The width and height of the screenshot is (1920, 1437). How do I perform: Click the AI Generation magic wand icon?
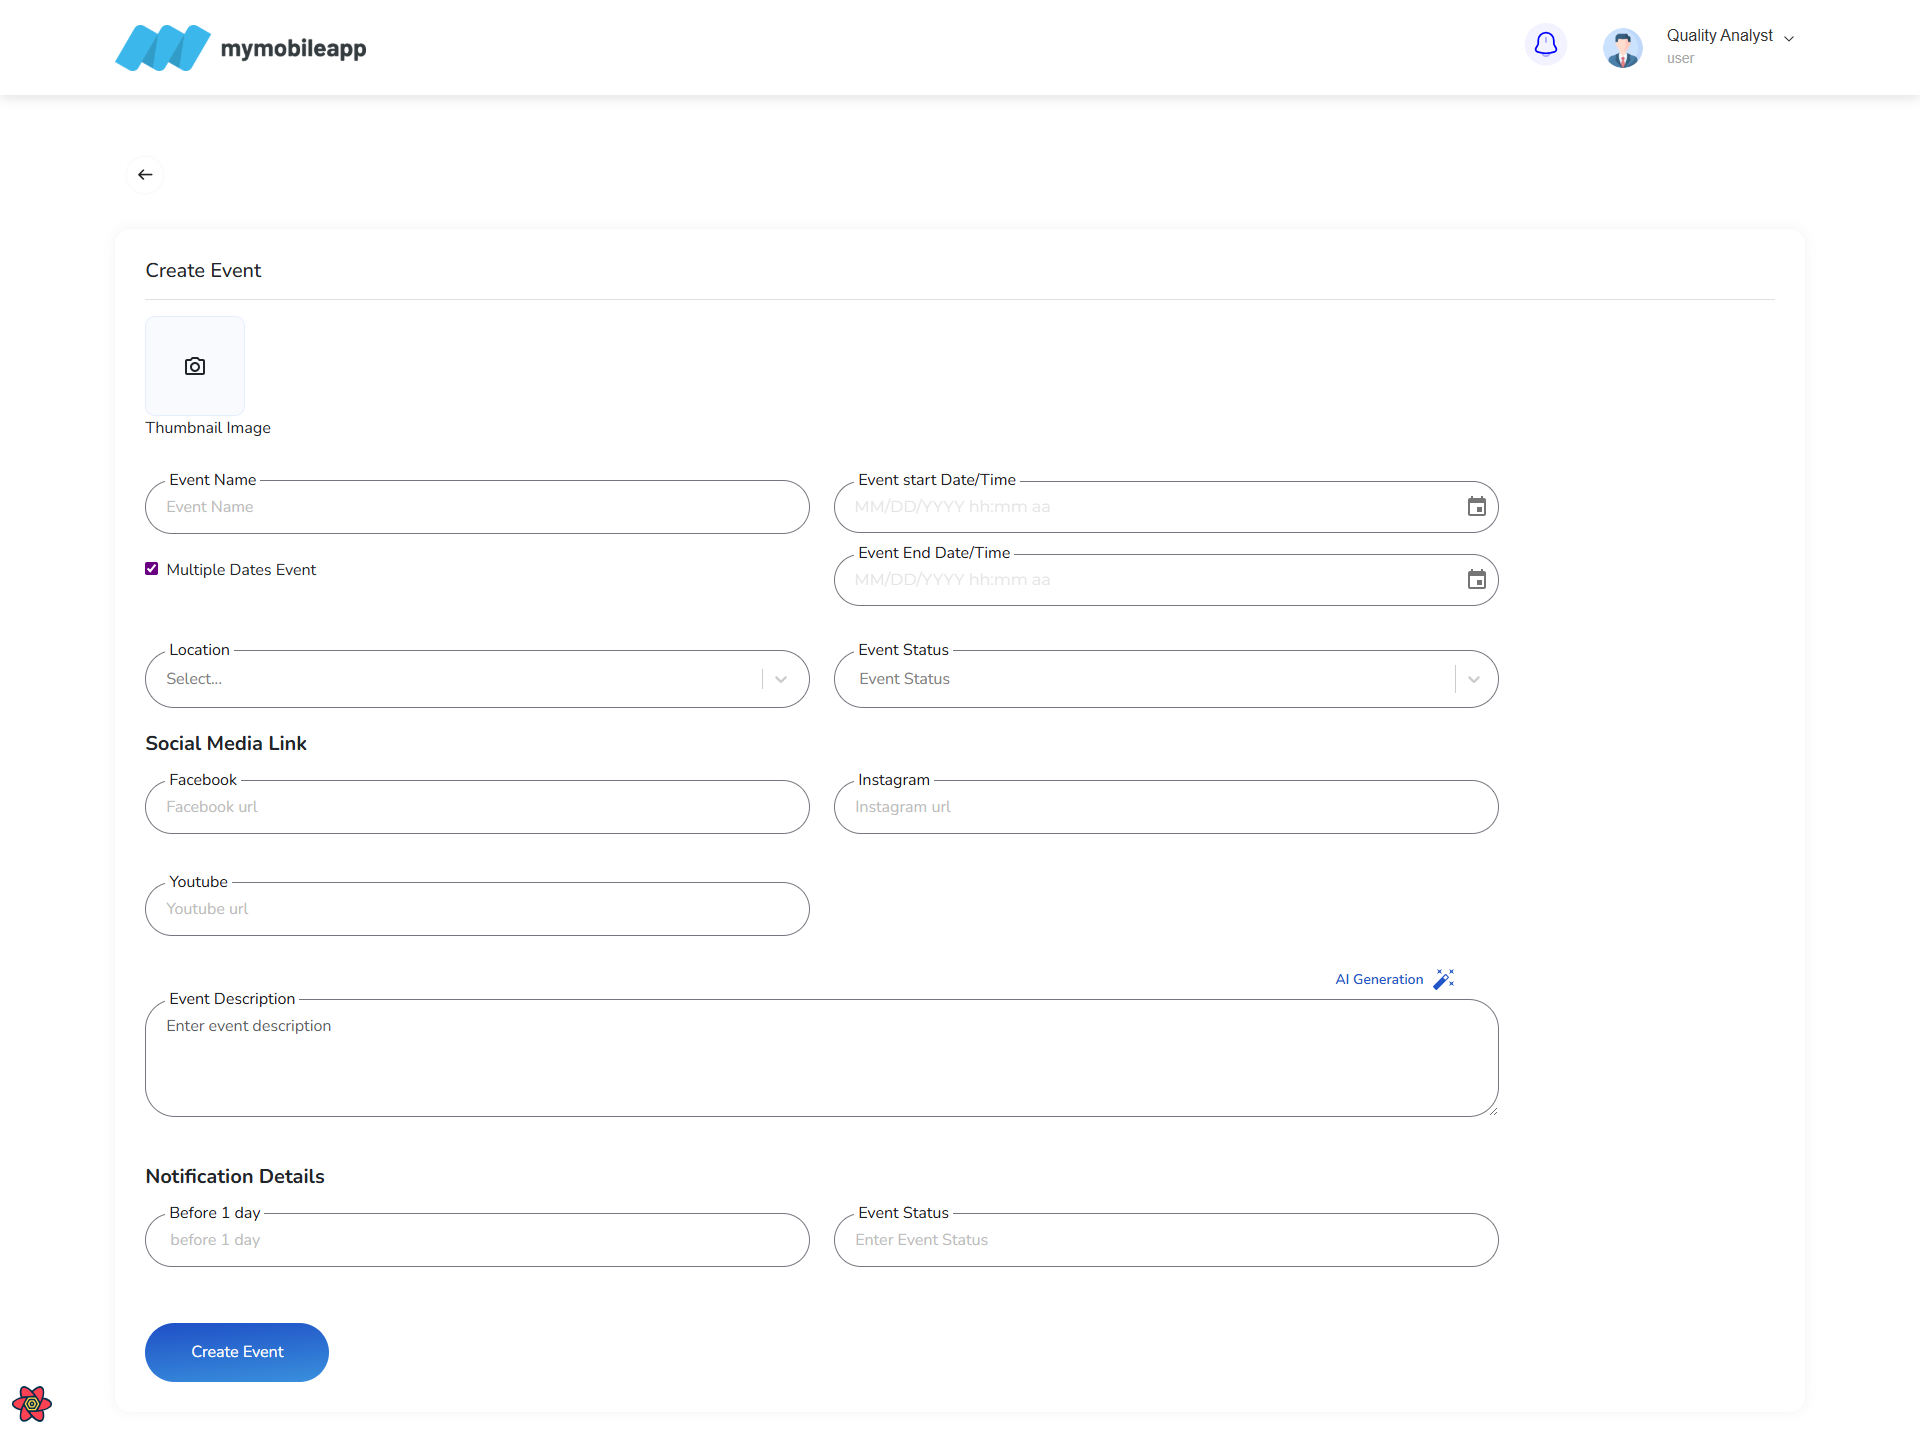click(x=1444, y=979)
